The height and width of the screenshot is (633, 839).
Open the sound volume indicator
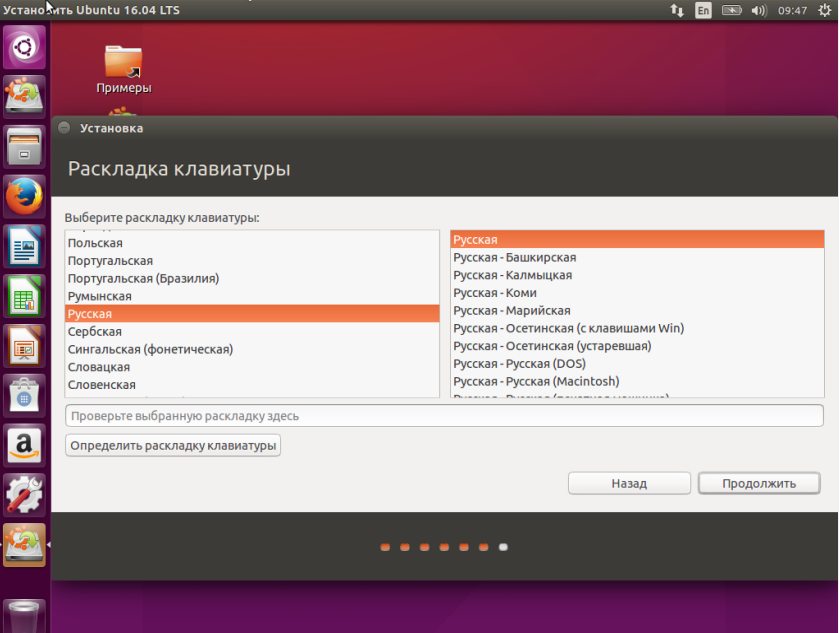coord(759,10)
